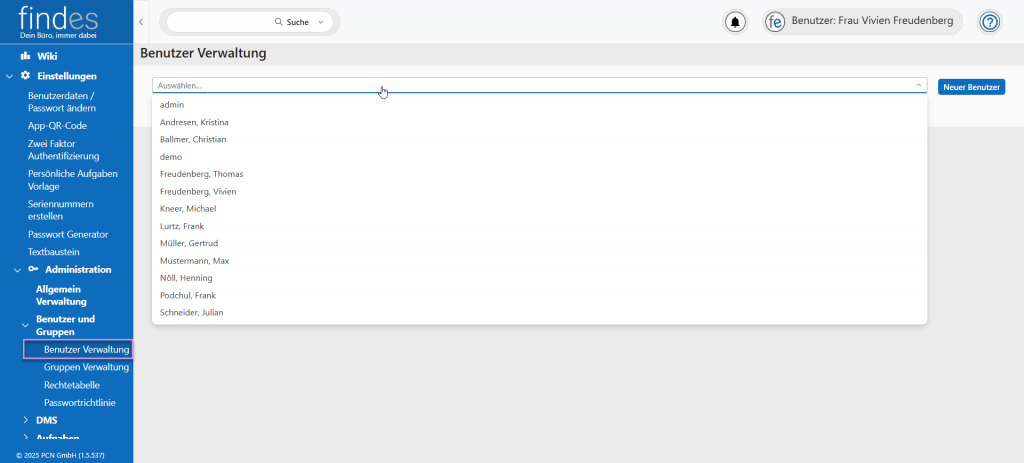Screen dimensions: 1024x463
Task: Click the notification bell icon
Action: pos(736,22)
